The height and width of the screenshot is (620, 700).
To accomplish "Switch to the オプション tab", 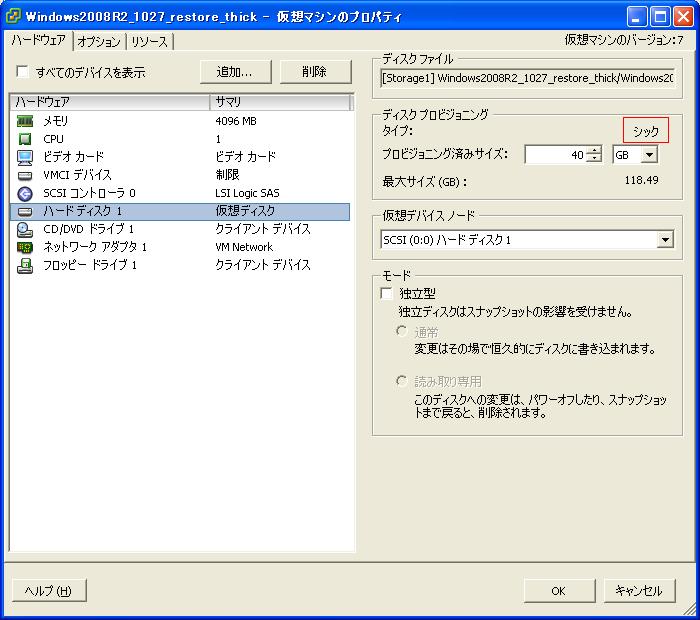I will pyautogui.click(x=99, y=42).
